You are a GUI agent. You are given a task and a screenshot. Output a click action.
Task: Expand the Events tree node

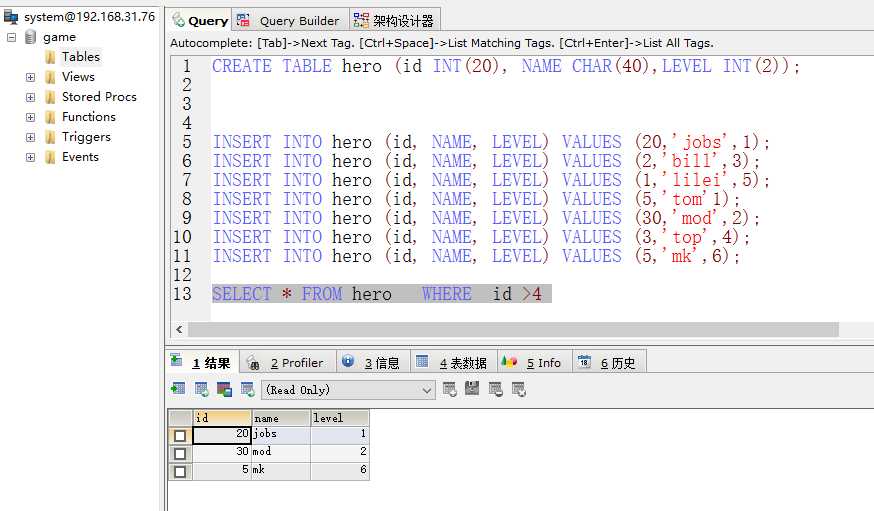30,157
